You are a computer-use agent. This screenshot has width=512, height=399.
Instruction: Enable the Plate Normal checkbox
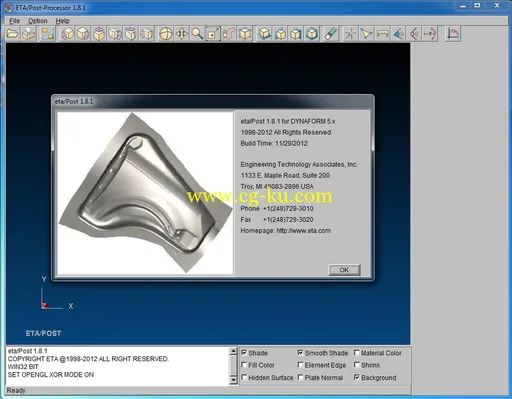pos(300,377)
